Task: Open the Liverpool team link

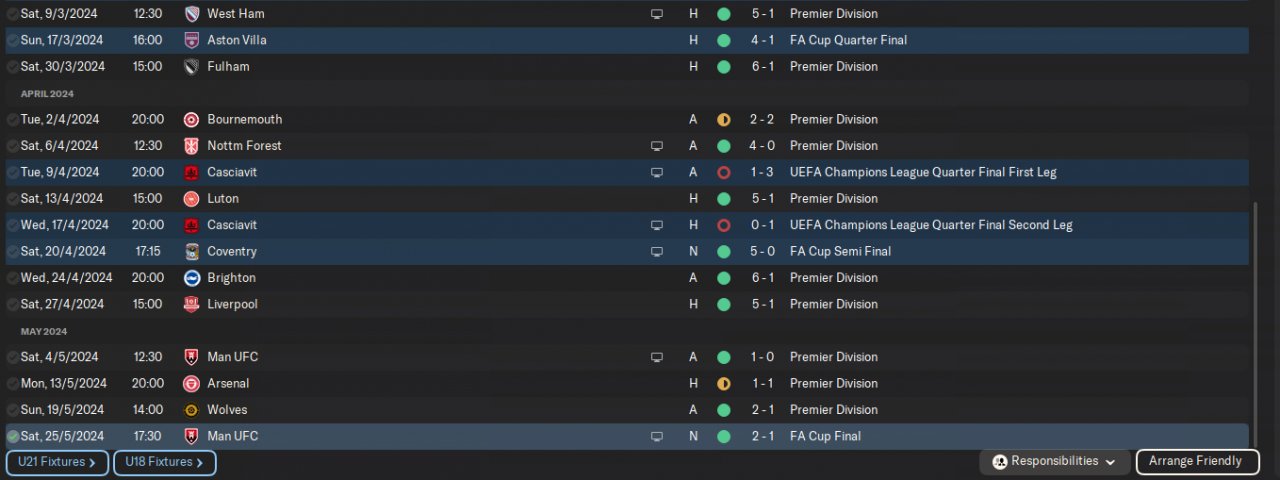Action: pyautogui.click(x=232, y=304)
